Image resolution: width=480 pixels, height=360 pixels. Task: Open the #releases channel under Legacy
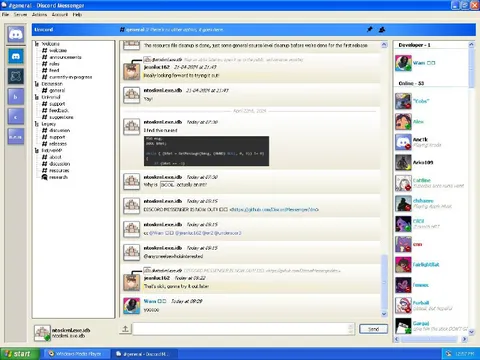[54, 144]
